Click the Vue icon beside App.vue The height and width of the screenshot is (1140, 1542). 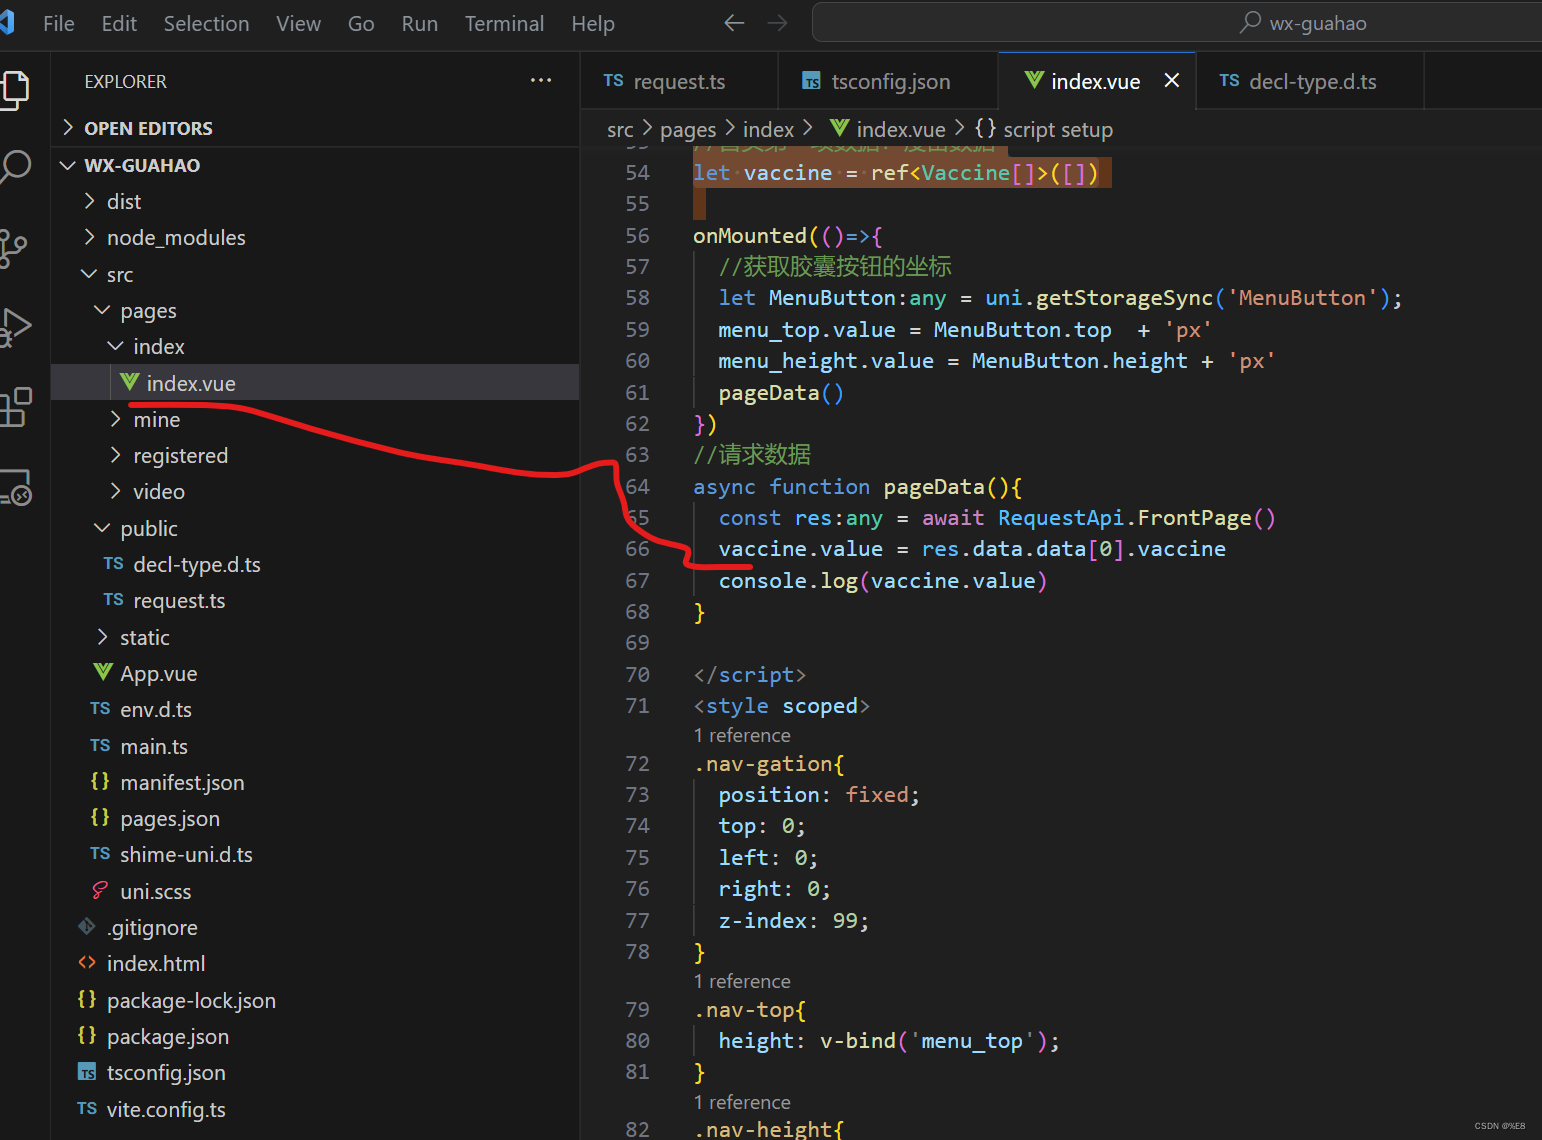(x=103, y=672)
